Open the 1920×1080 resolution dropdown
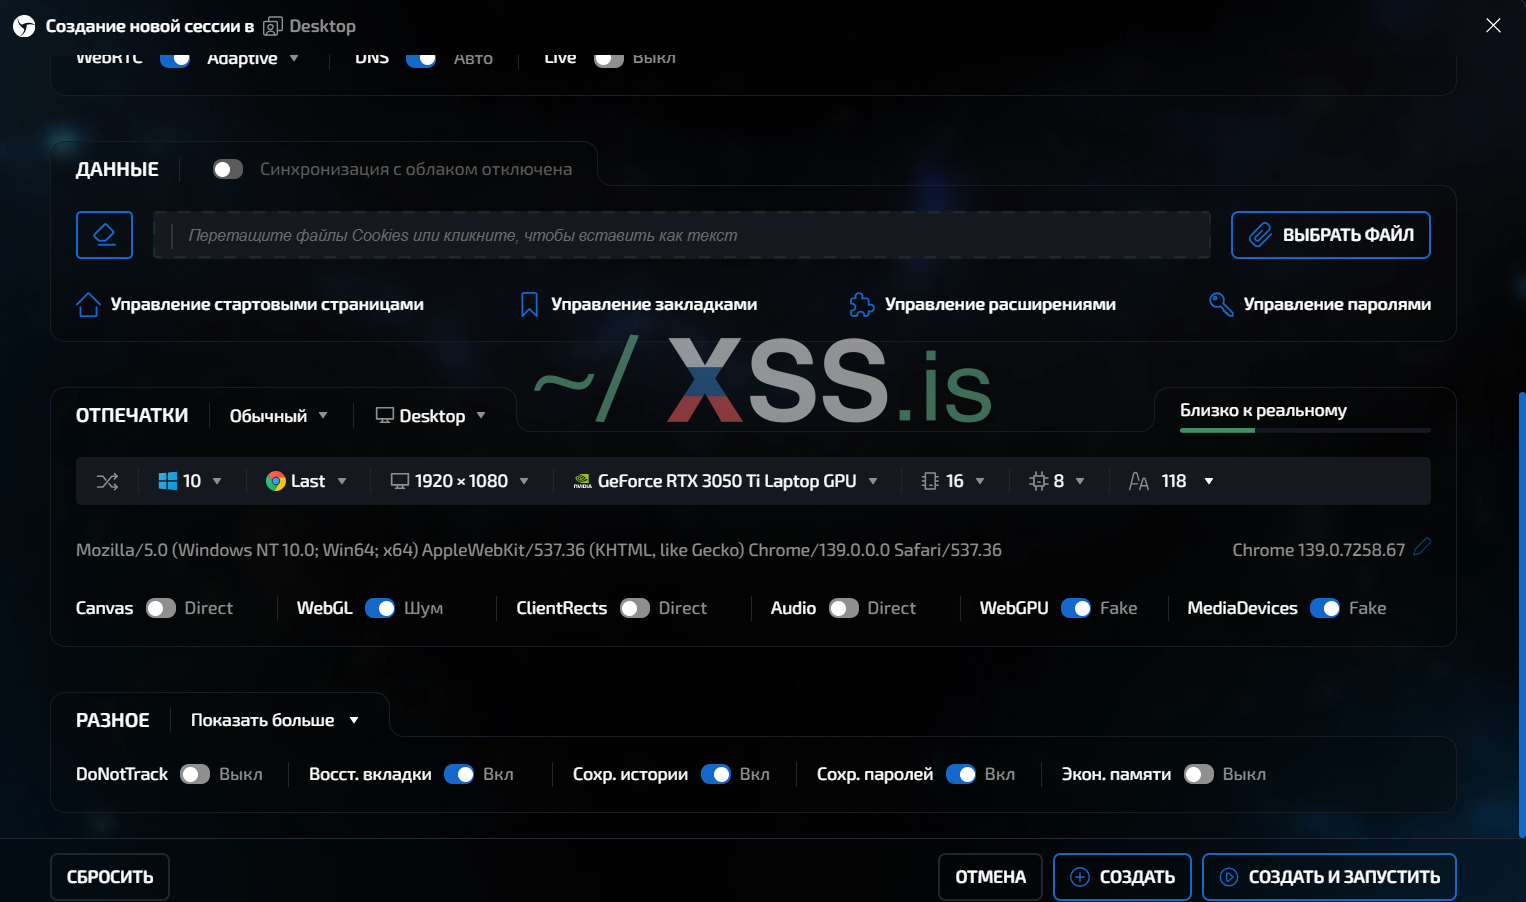The width and height of the screenshot is (1526, 902). (x=460, y=481)
